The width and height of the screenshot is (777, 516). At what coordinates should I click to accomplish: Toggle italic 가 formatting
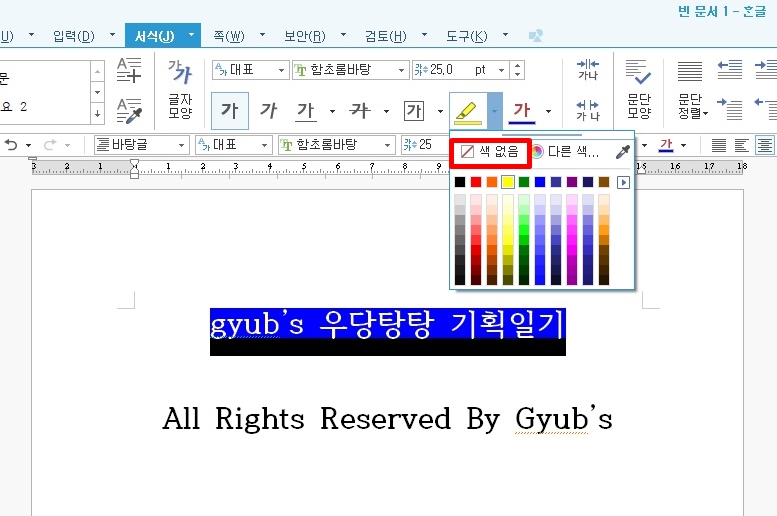coord(268,111)
